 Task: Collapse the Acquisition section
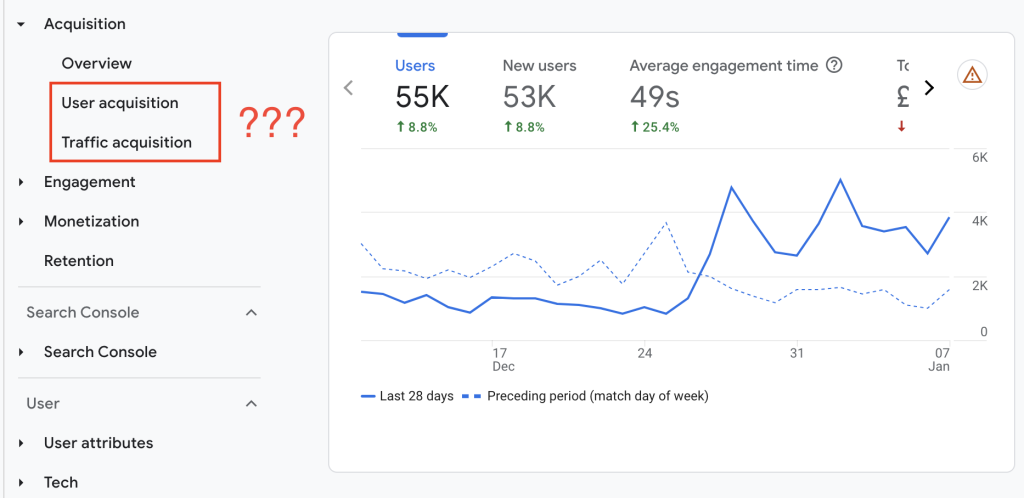pyautogui.click(x=21, y=24)
